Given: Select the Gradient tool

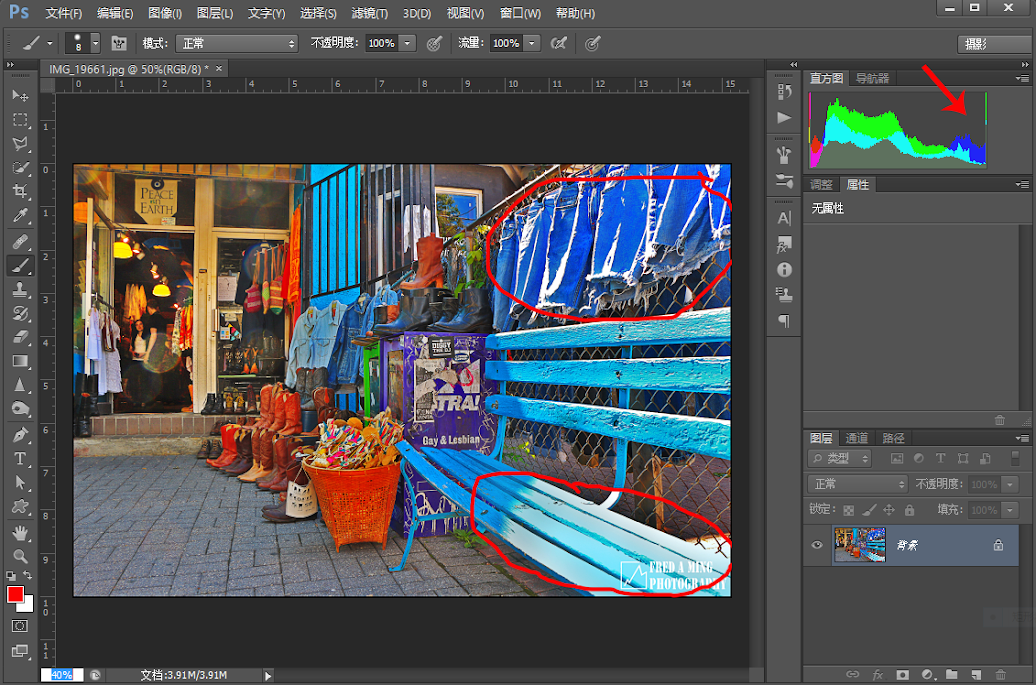Looking at the screenshot, I should coord(20,361).
